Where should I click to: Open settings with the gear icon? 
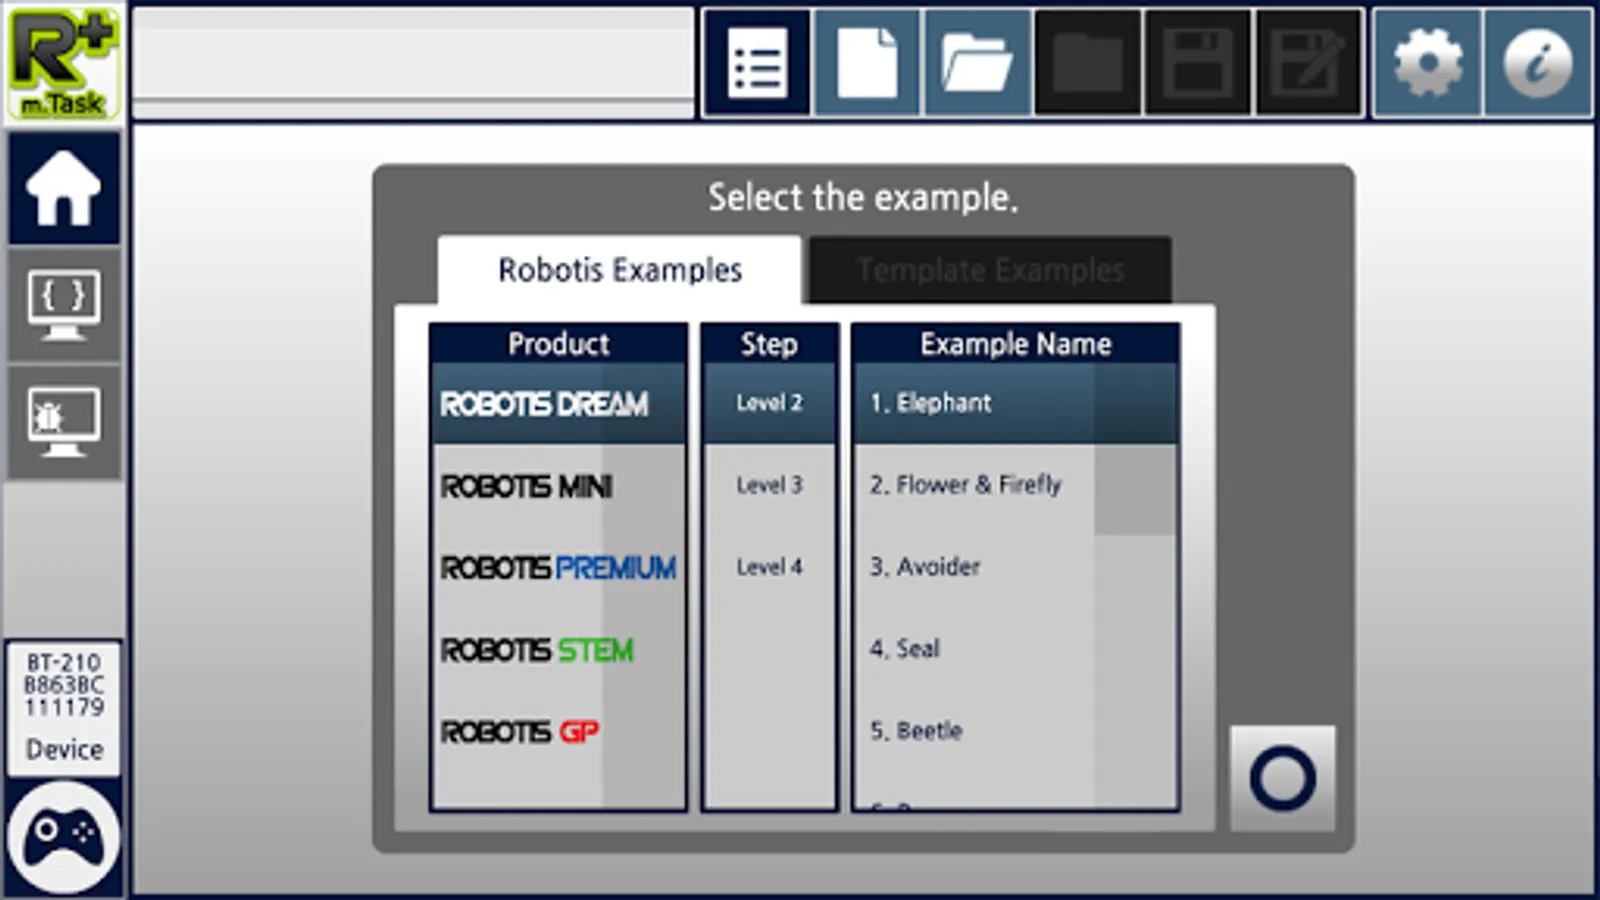[x=1427, y=63]
